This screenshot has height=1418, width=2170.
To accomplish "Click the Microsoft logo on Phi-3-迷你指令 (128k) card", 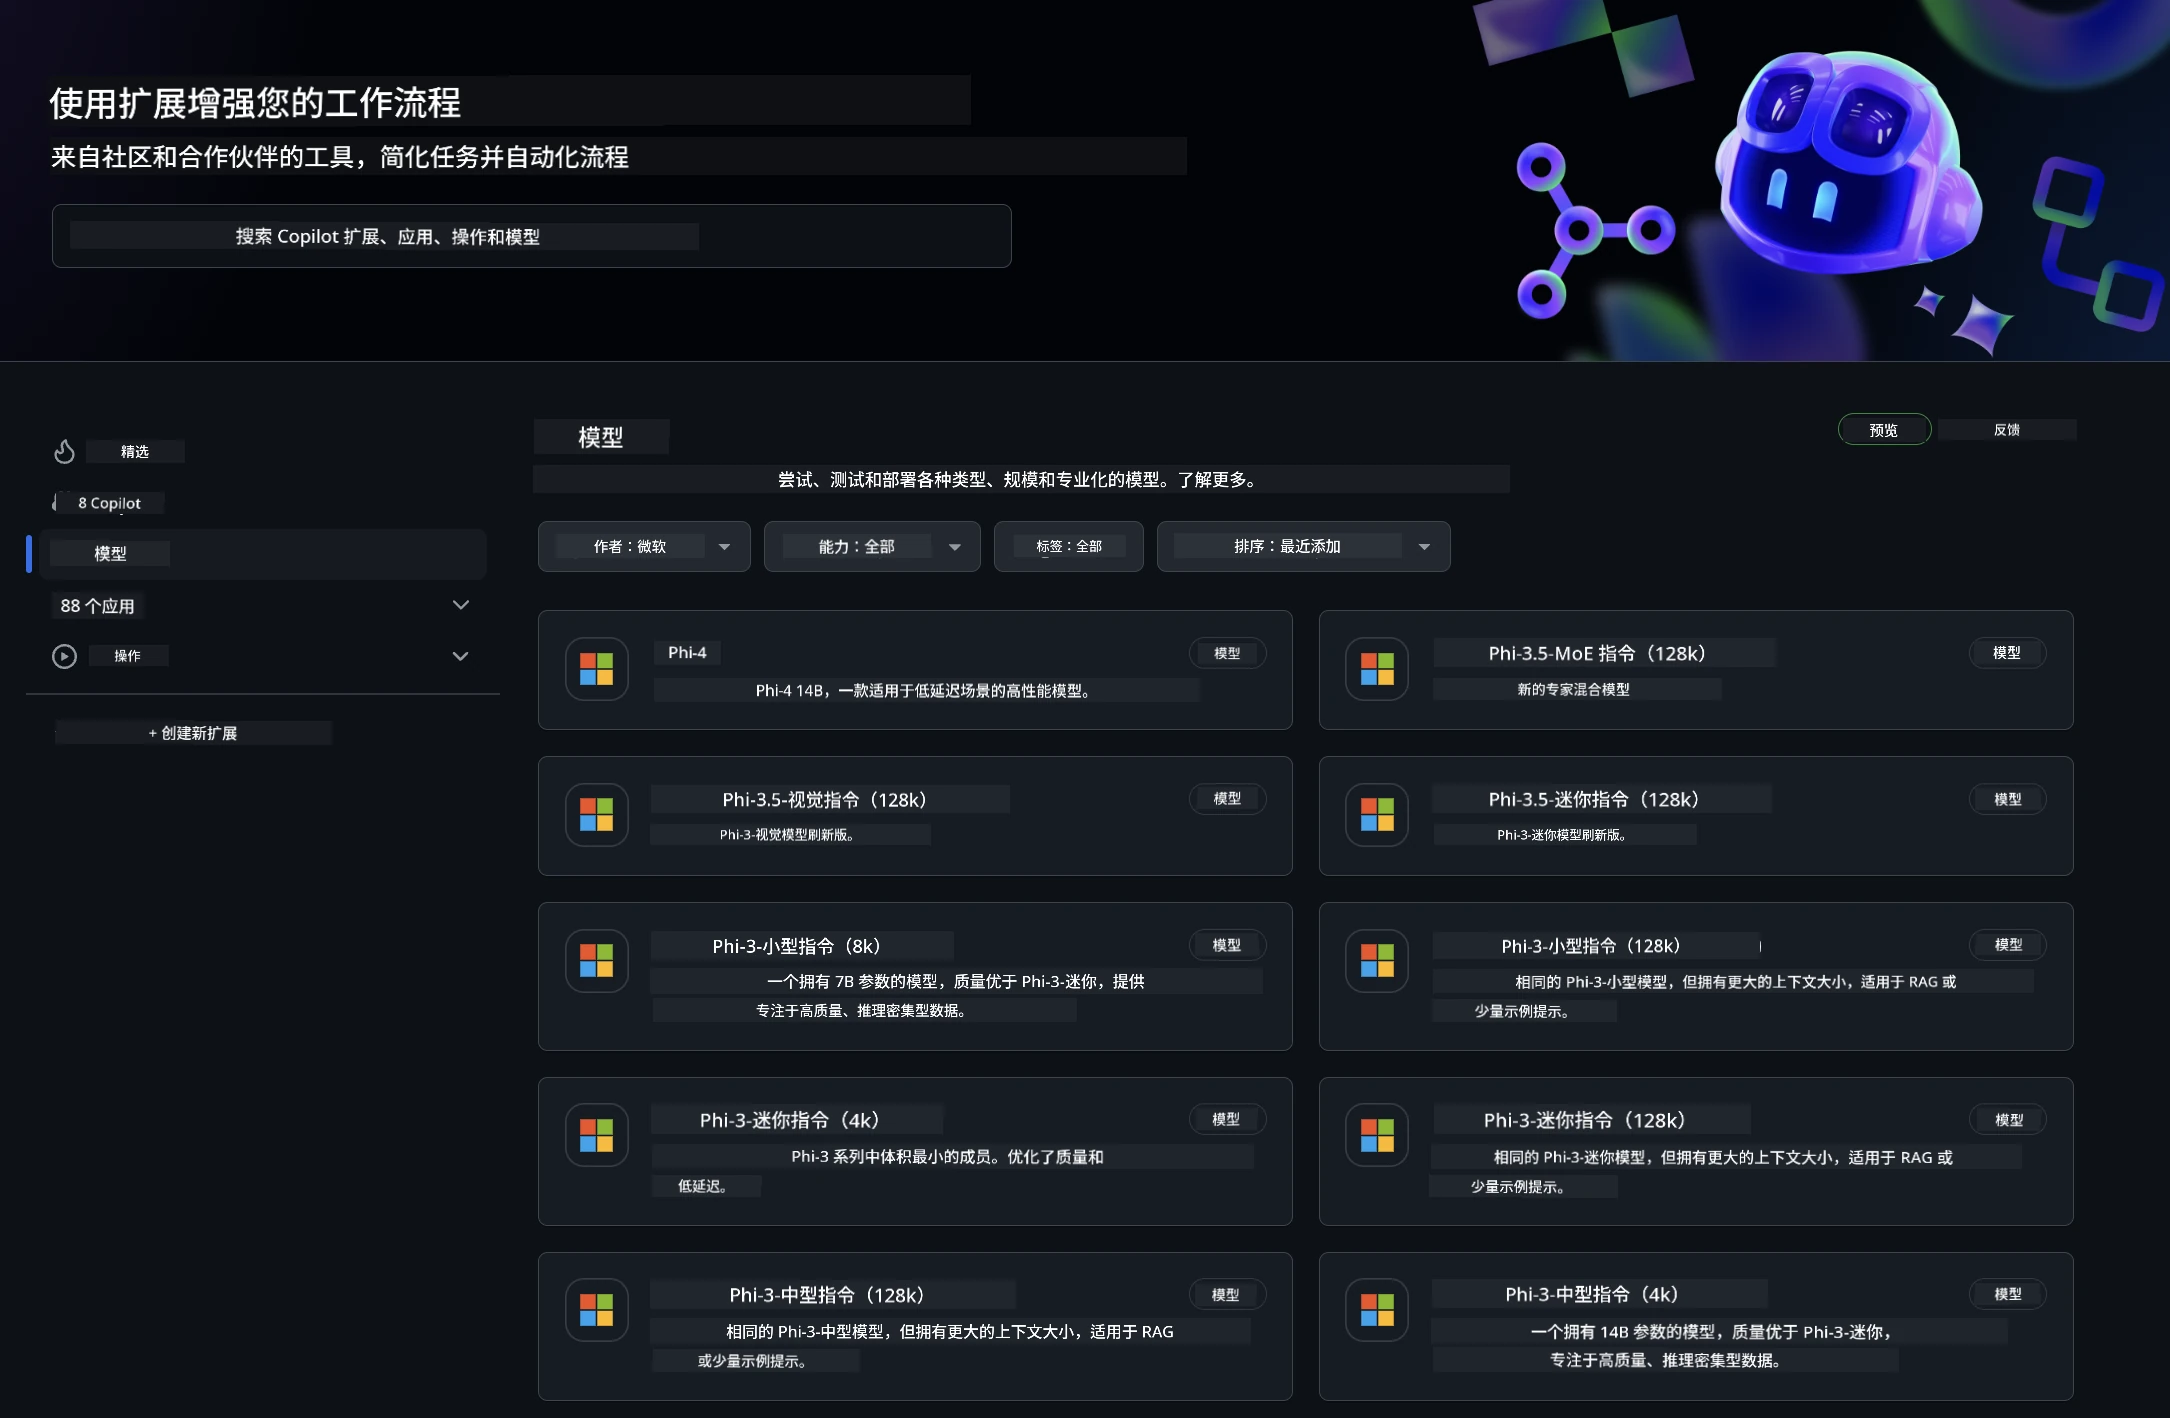I will [1377, 1135].
